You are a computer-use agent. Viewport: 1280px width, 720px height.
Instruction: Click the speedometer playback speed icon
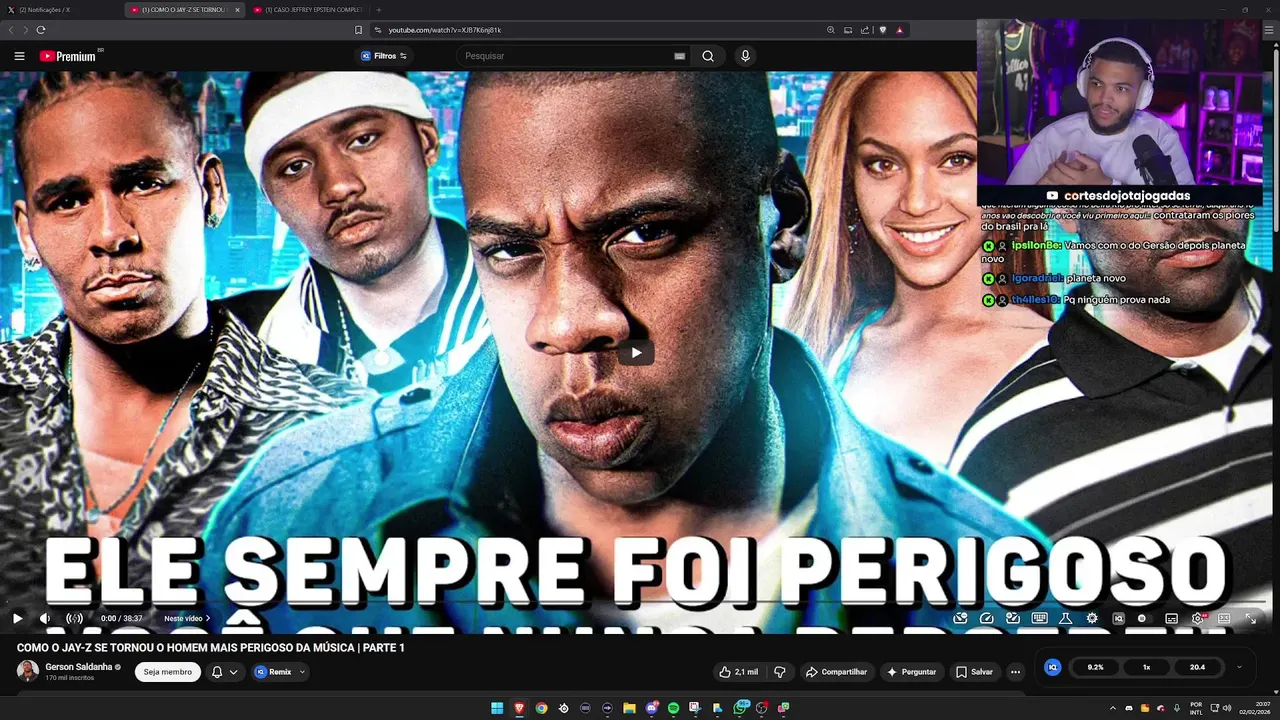point(987,618)
